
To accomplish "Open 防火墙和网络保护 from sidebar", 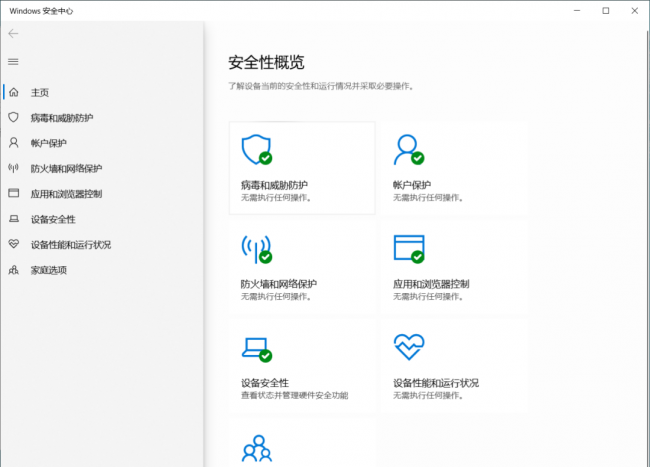I will (x=66, y=168).
